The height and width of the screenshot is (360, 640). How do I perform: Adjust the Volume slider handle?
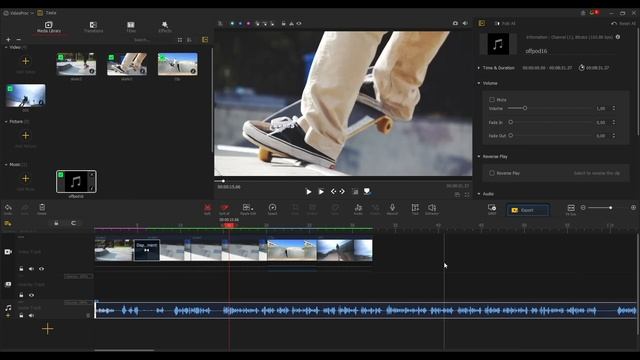click(x=525, y=108)
